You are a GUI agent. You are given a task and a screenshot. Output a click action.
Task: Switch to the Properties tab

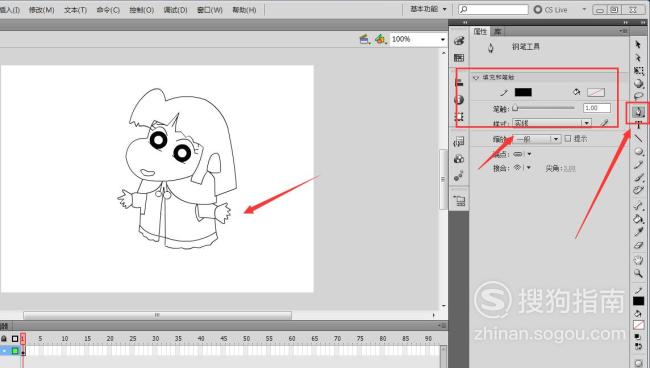click(480, 31)
